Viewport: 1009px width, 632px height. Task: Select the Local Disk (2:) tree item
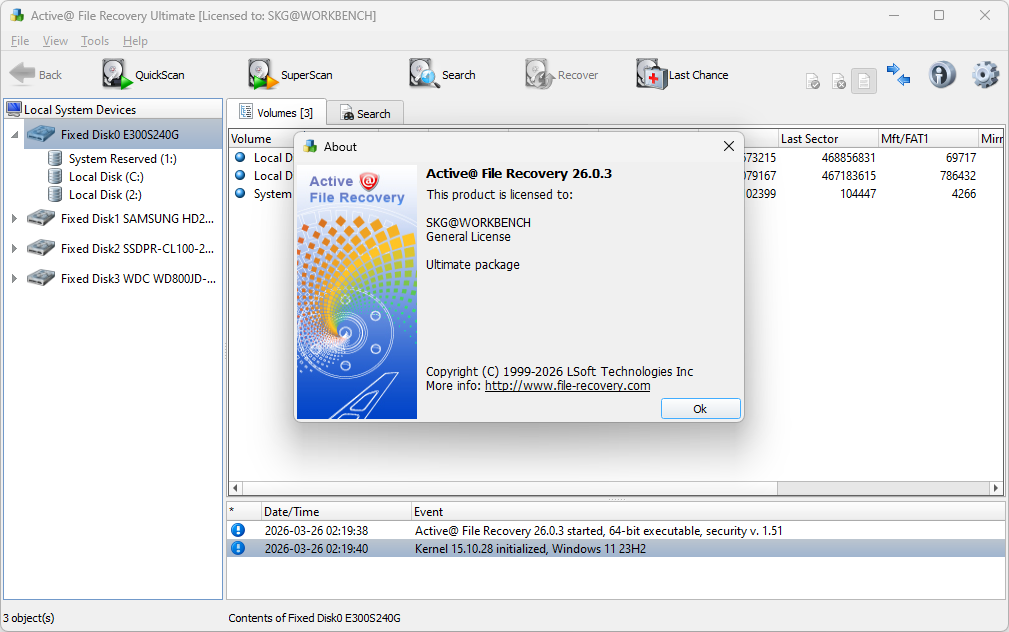[105, 194]
